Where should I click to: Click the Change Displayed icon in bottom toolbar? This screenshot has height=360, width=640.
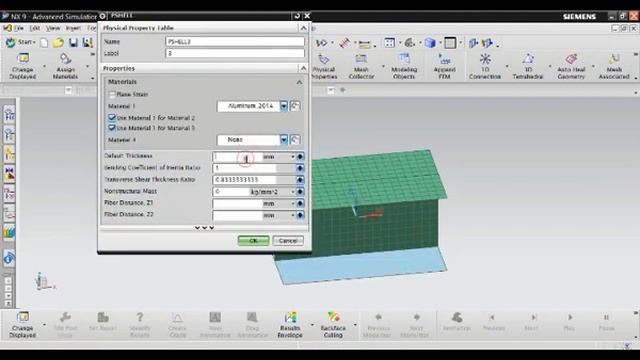tap(22, 324)
